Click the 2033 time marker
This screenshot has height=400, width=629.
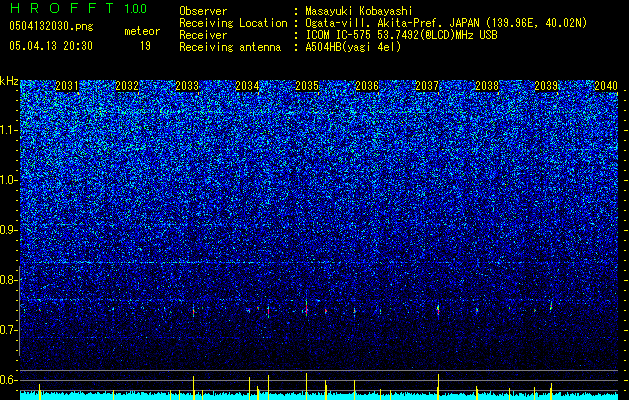coord(187,86)
